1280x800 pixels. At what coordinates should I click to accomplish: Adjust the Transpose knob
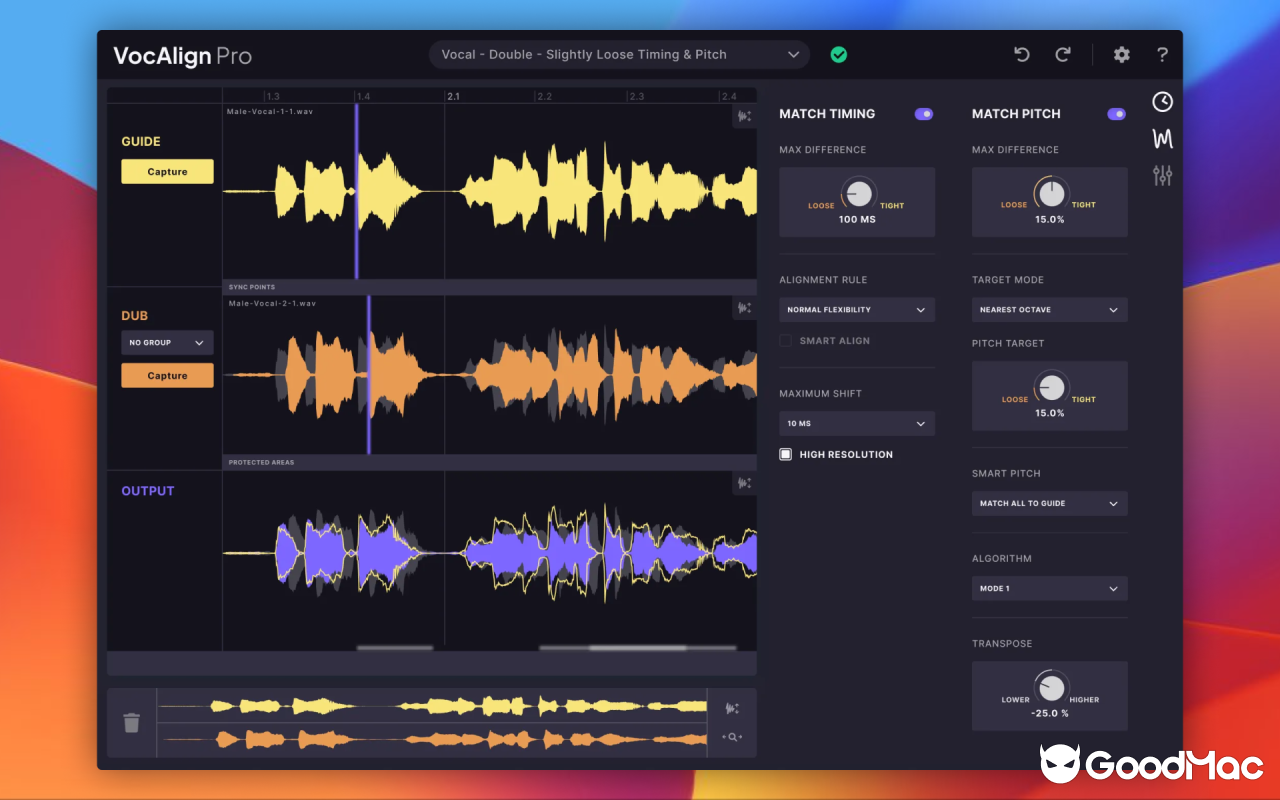(x=1051, y=688)
